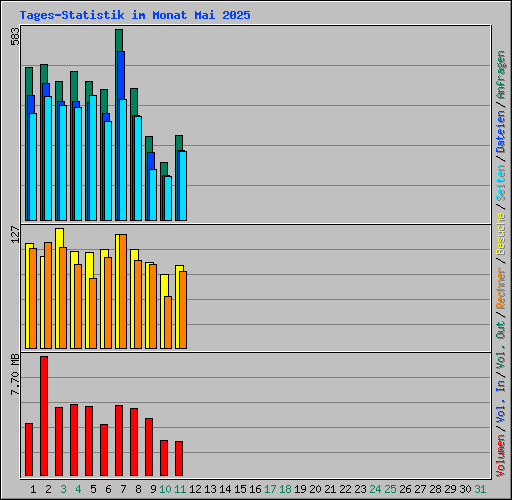Click day label '28' on the x-axis
This screenshot has height=500, width=512.
(435, 489)
